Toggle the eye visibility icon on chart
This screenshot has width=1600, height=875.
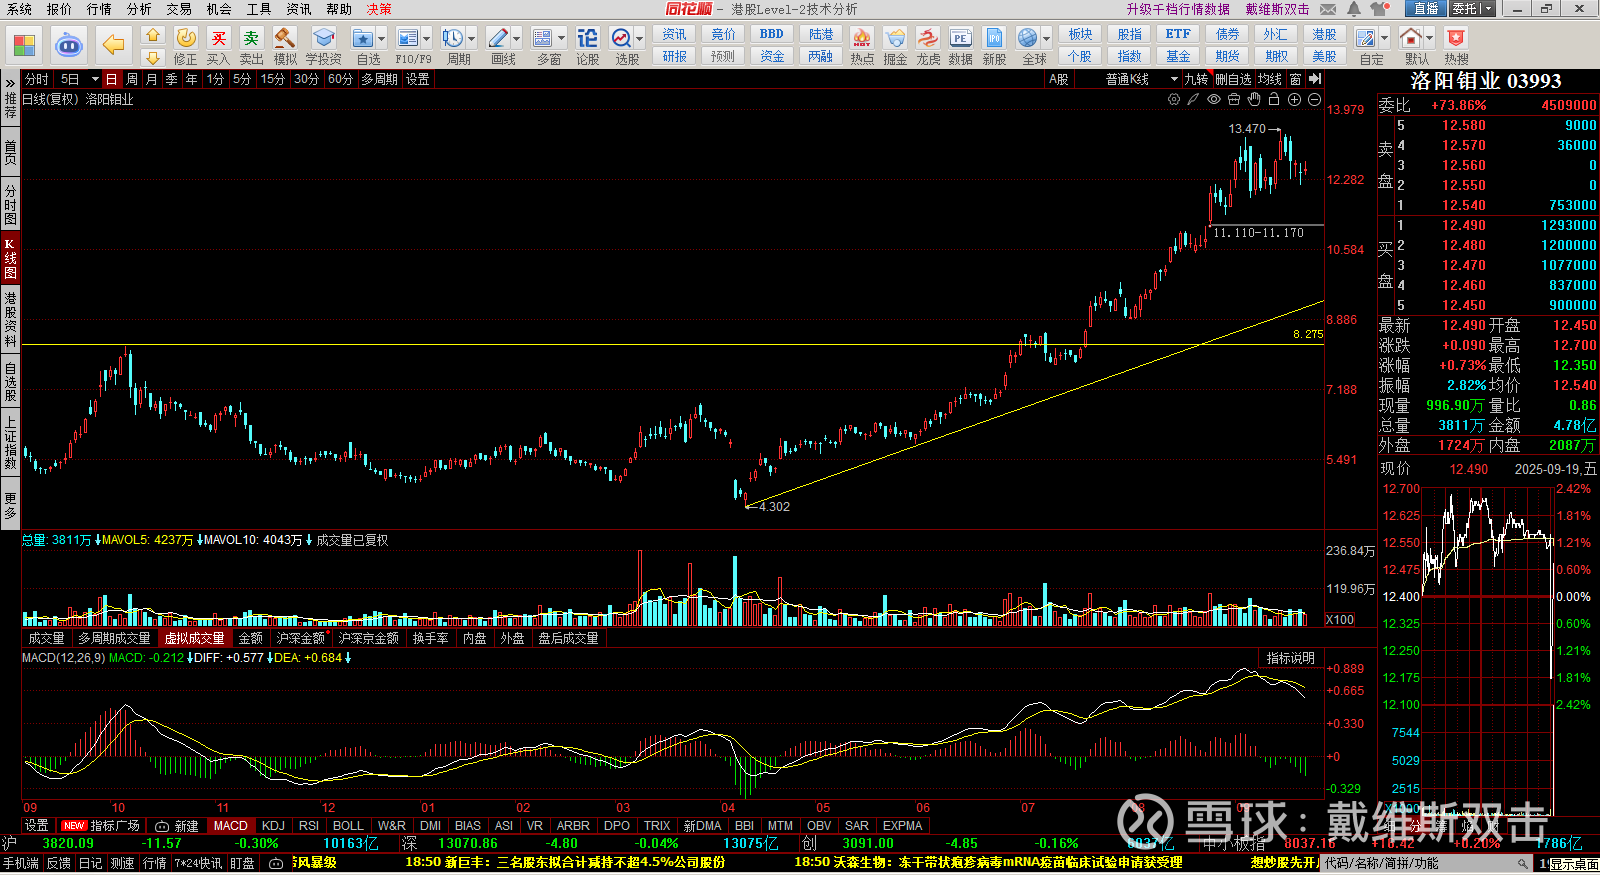(x=1214, y=100)
